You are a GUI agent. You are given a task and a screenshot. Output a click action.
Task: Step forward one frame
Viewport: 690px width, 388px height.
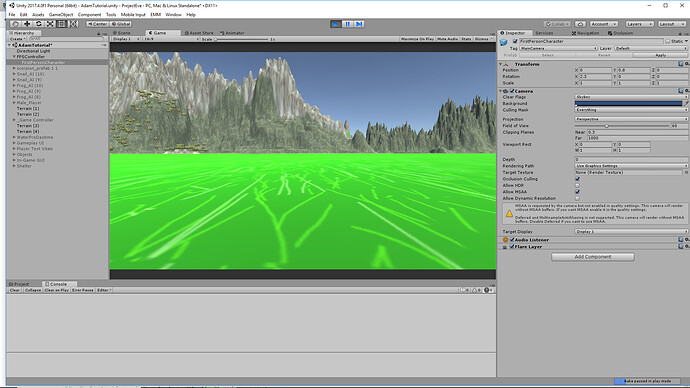pos(359,24)
